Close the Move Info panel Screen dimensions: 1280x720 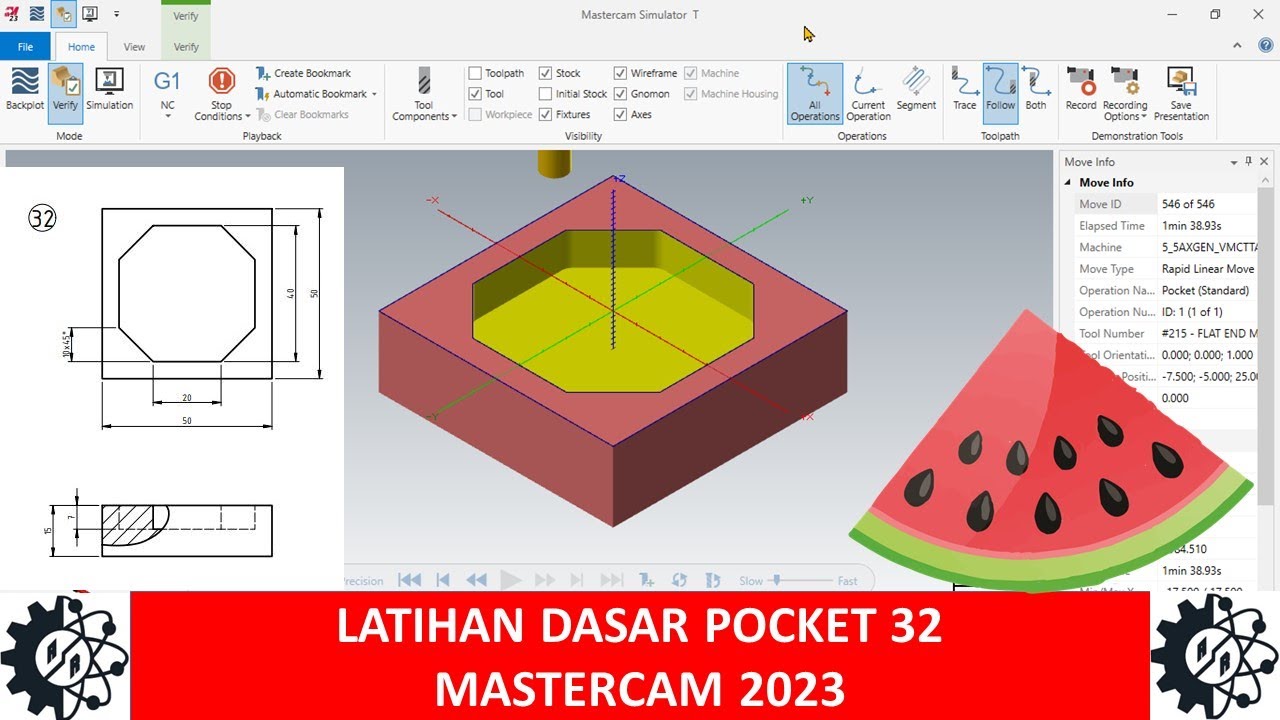click(1264, 161)
